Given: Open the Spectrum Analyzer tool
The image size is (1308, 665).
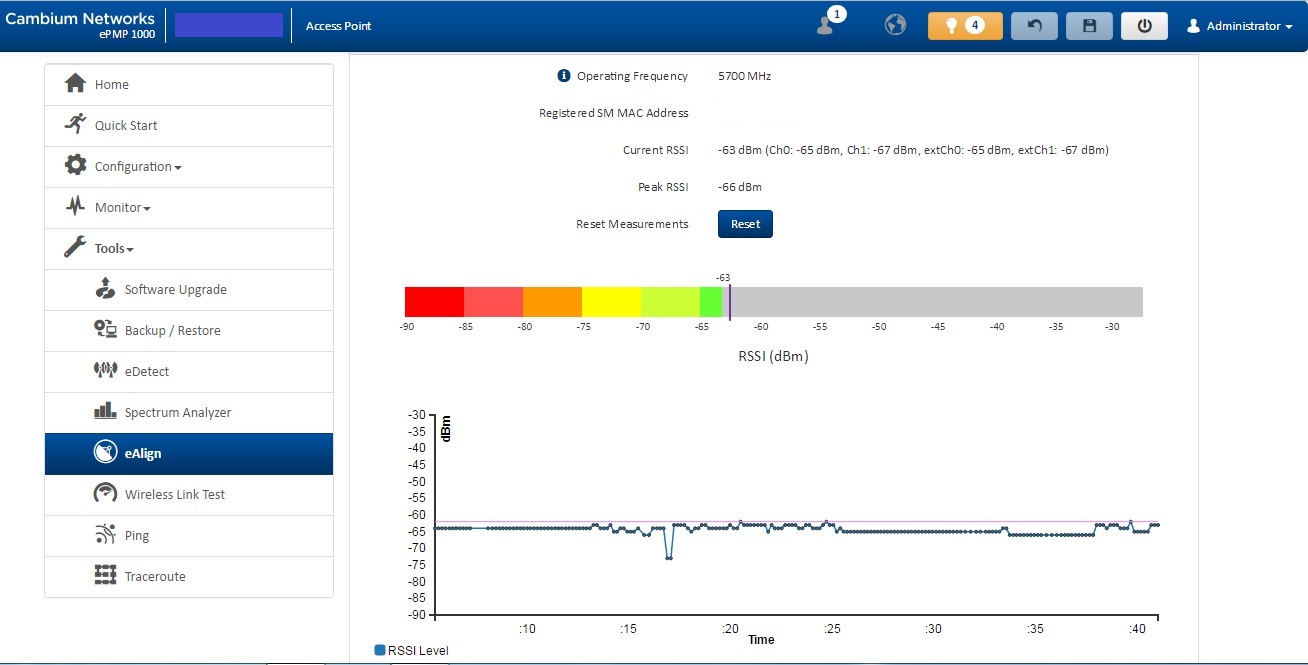Looking at the screenshot, I should (x=177, y=413).
